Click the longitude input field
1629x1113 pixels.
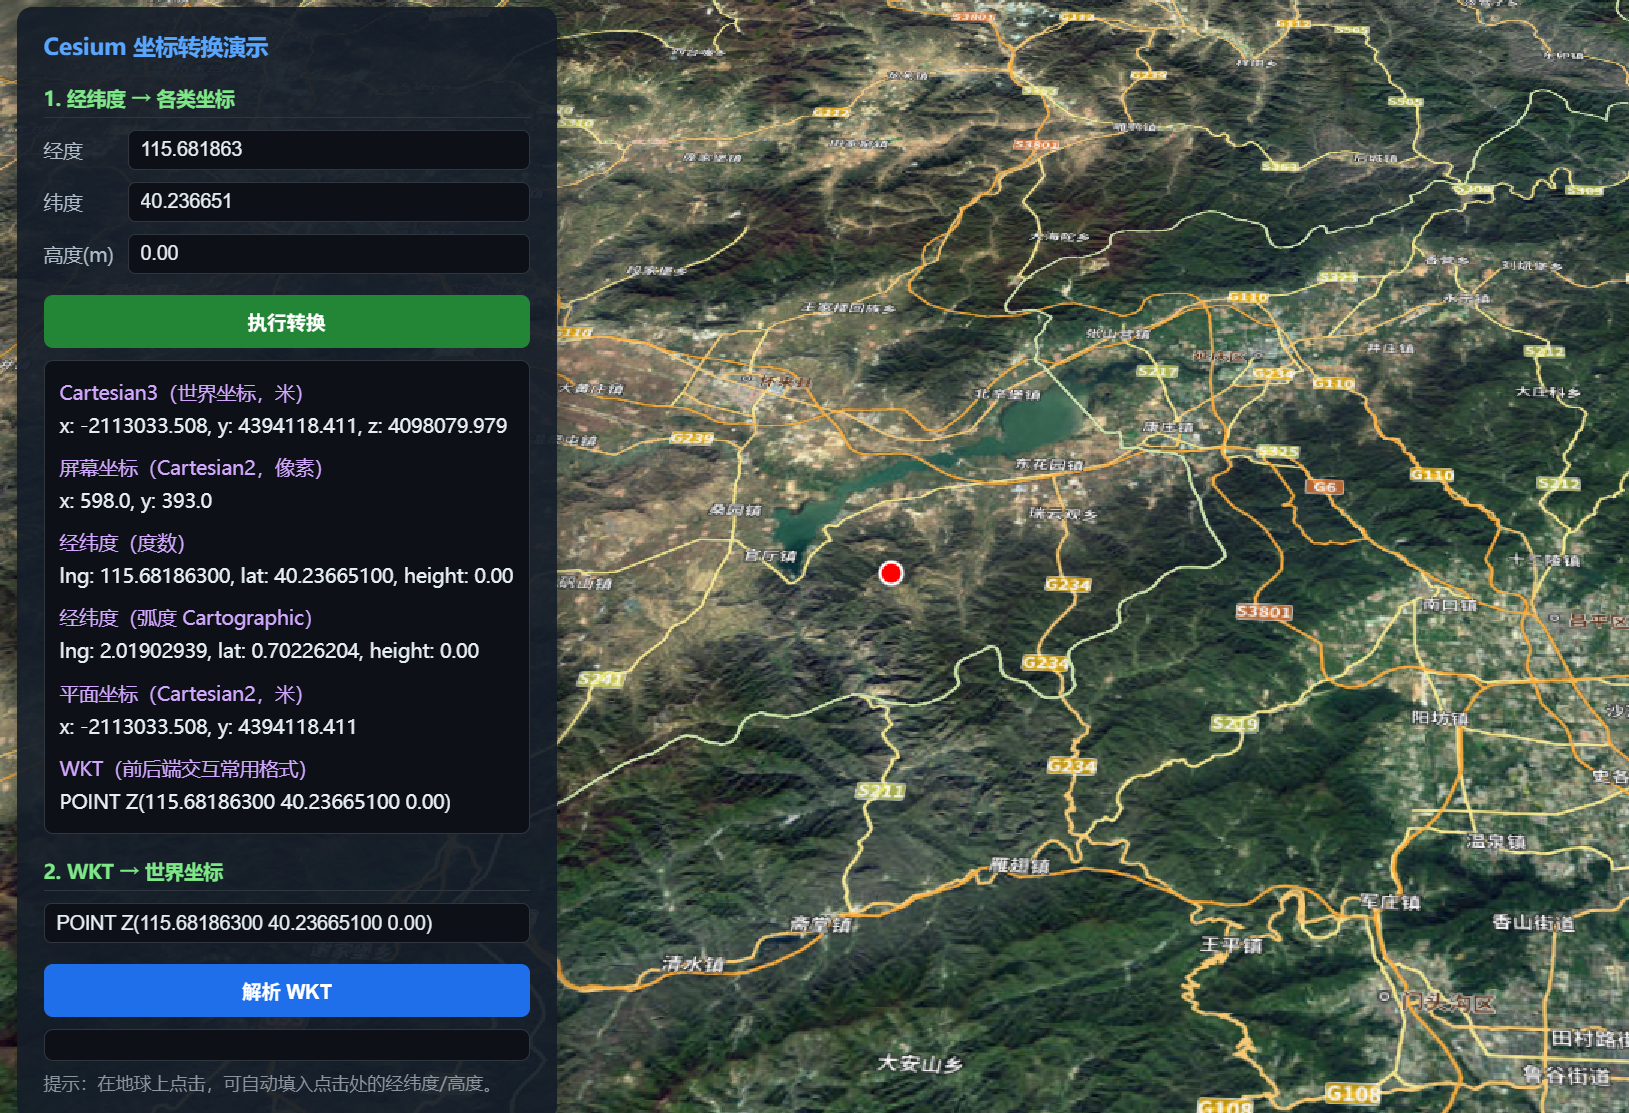[x=329, y=150]
